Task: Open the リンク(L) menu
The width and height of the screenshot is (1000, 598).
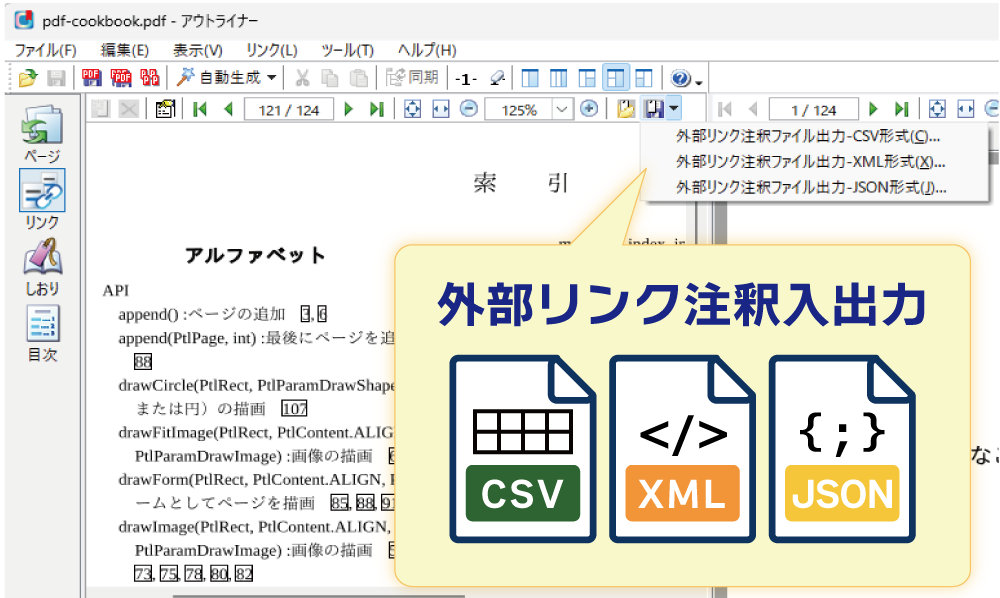Action: click(x=271, y=50)
